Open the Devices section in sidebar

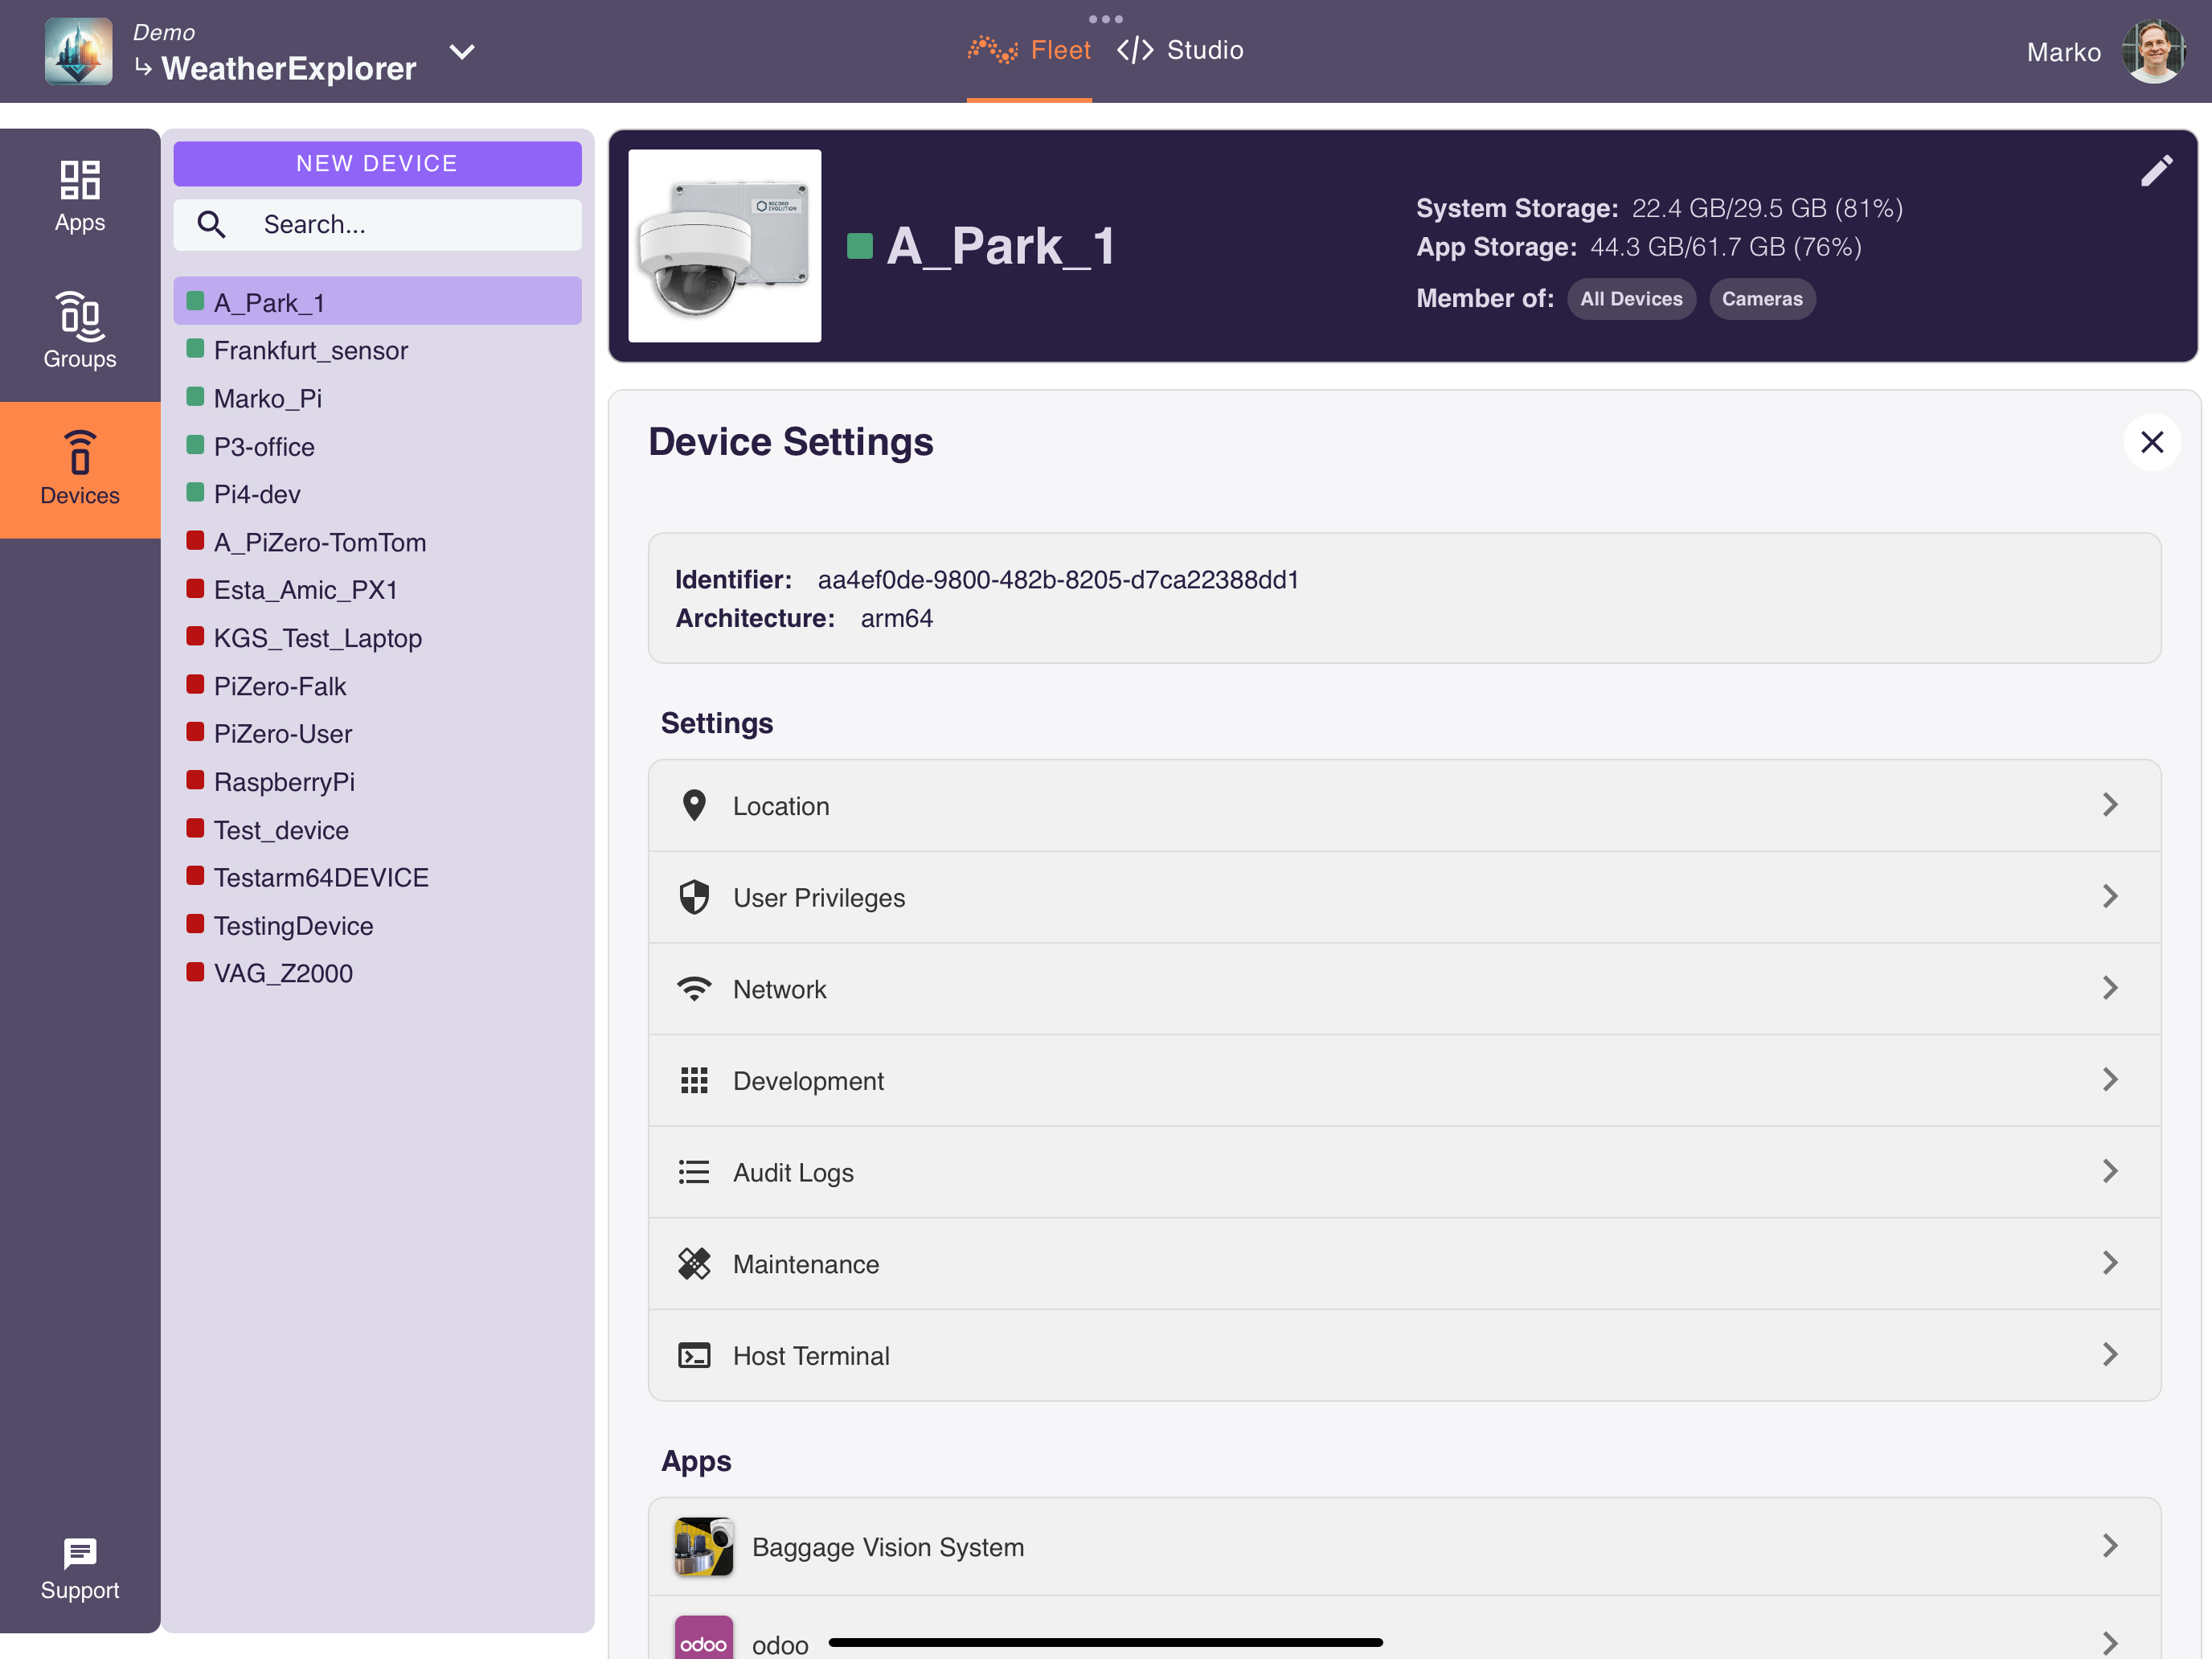(80, 469)
